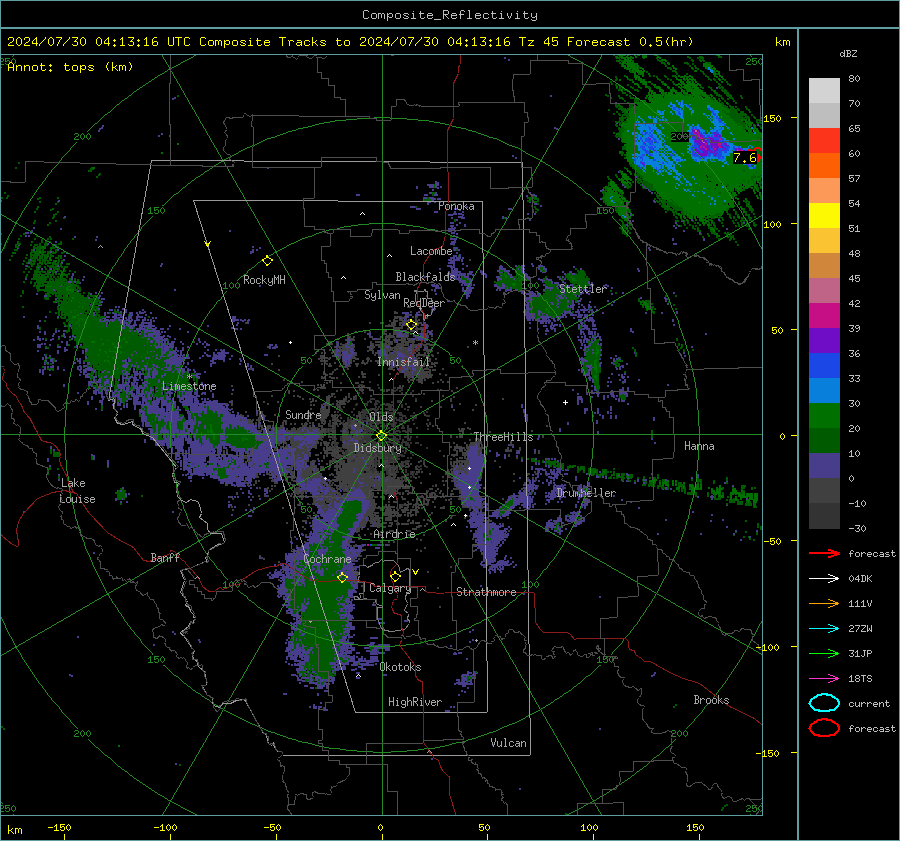Click the Sylvan label on the map
This screenshot has width=900, height=841.
coord(382,295)
